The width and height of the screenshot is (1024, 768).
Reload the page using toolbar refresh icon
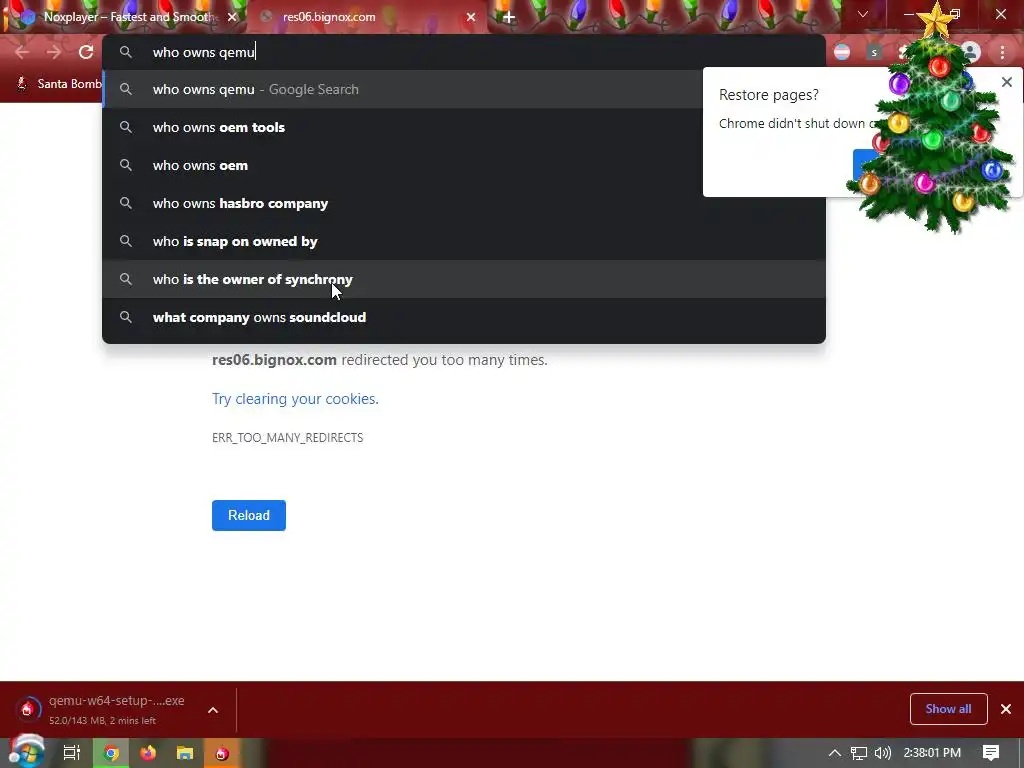(86, 52)
